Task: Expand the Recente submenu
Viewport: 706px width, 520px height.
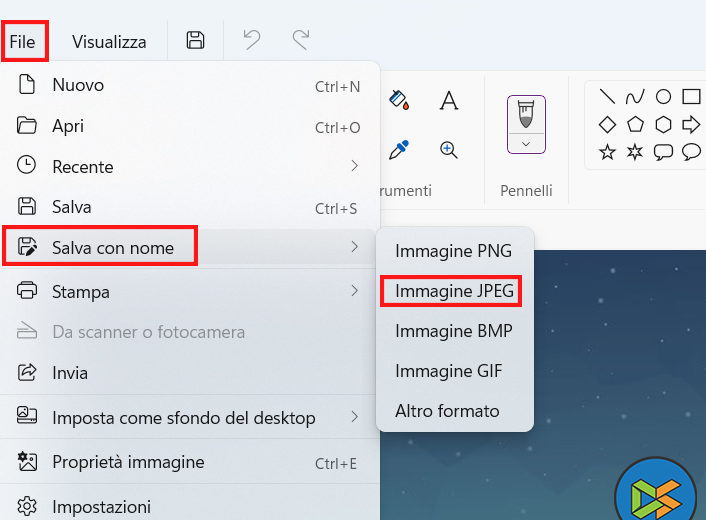Action: (x=189, y=167)
